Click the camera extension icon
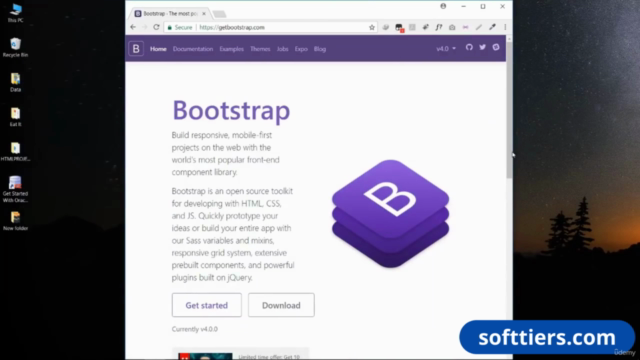Viewport: 640px width, 360px height. click(452, 27)
